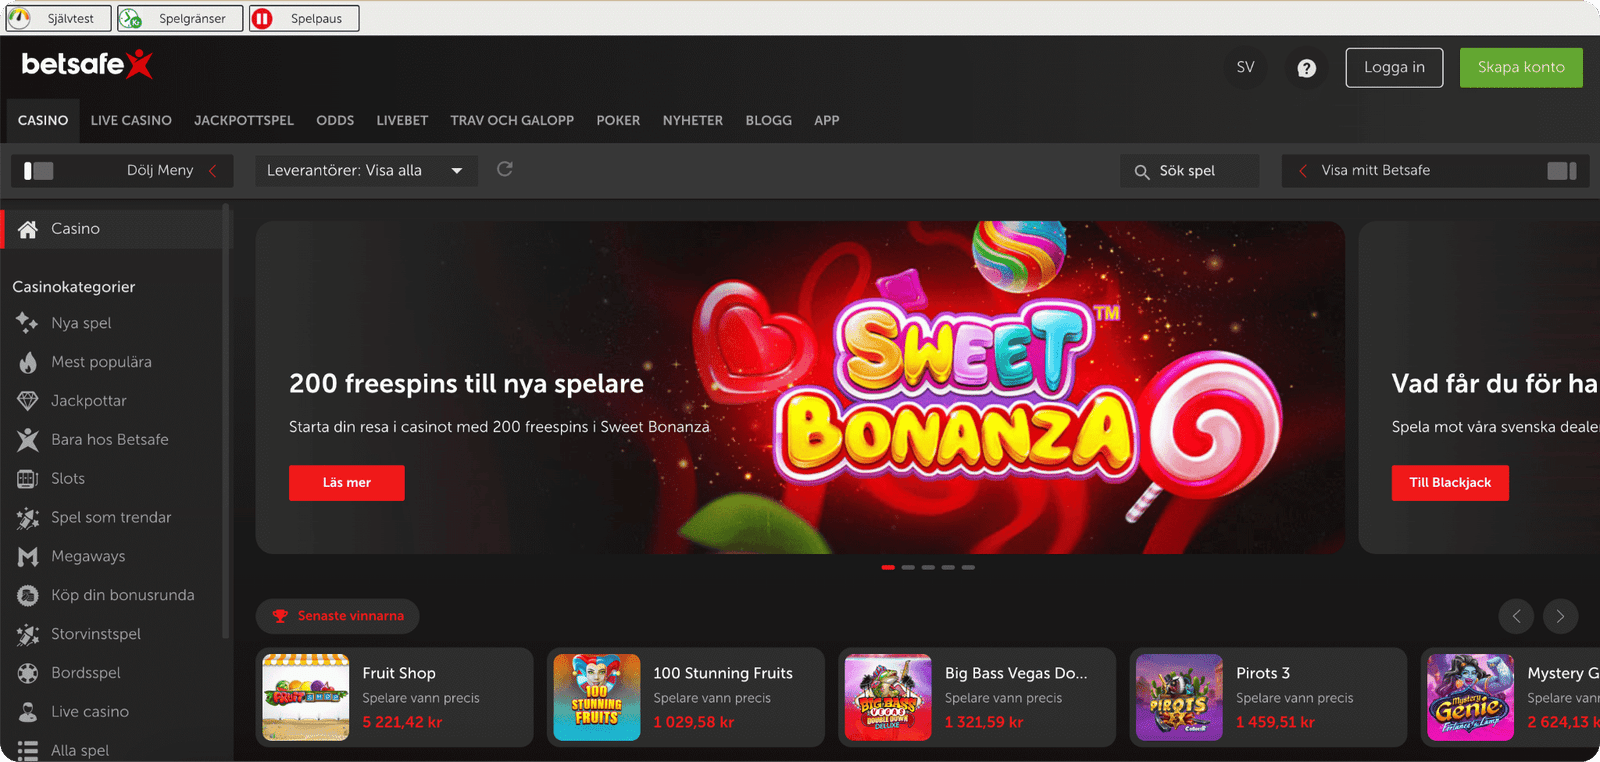This screenshot has height=762, width=1600.
Task: Click the Sök spel search field
Action: coord(1190,171)
